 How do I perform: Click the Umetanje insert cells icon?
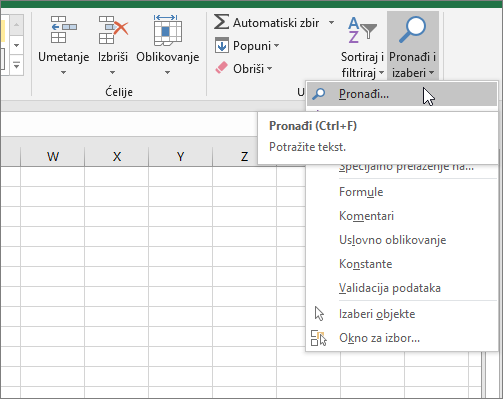[63, 29]
